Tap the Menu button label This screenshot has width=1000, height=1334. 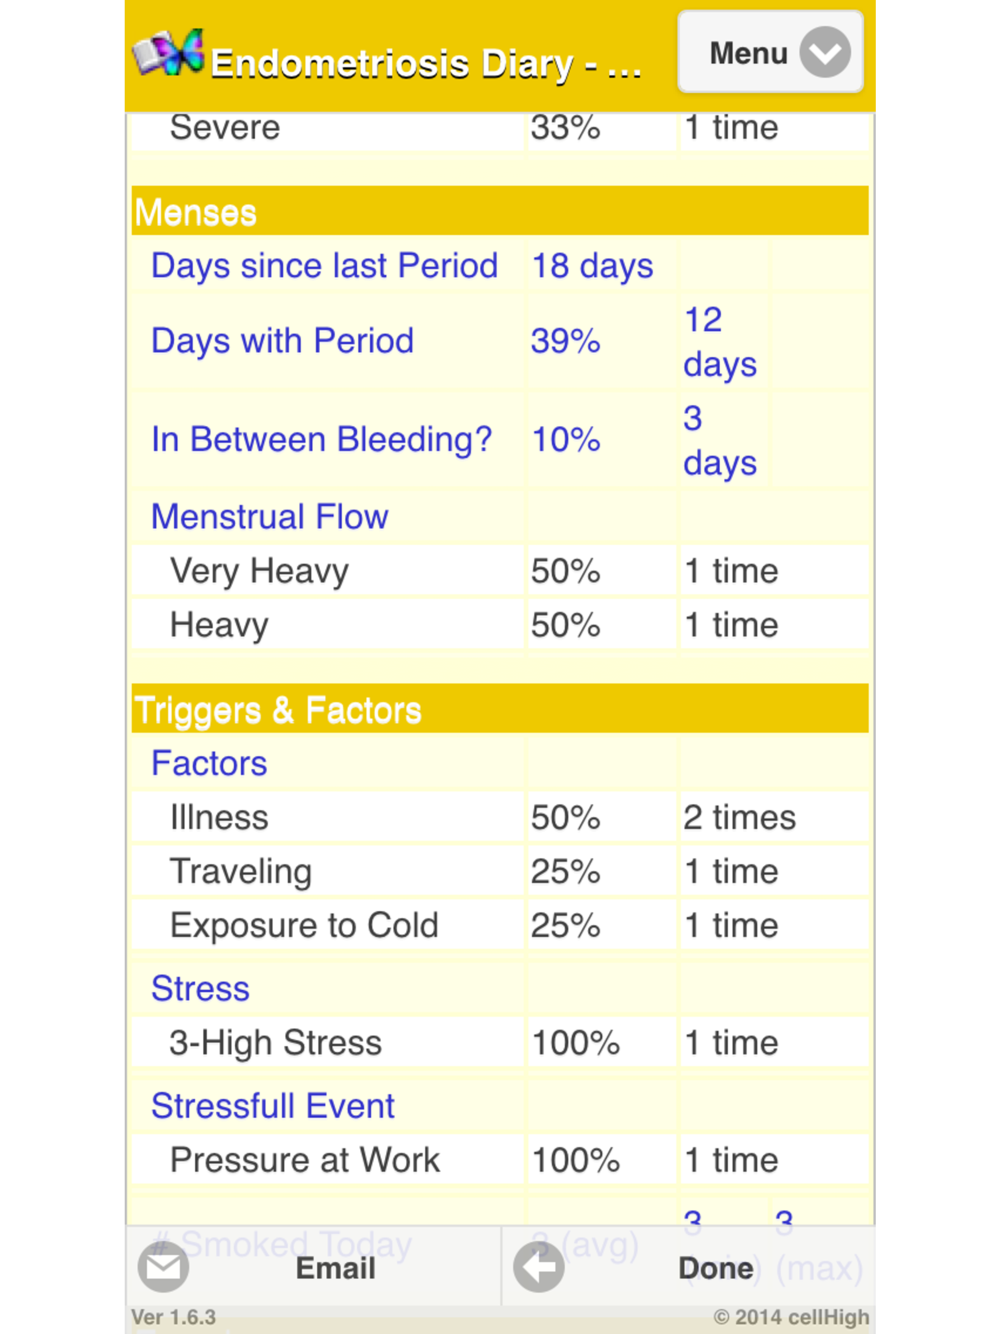pyautogui.click(x=748, y=53)
